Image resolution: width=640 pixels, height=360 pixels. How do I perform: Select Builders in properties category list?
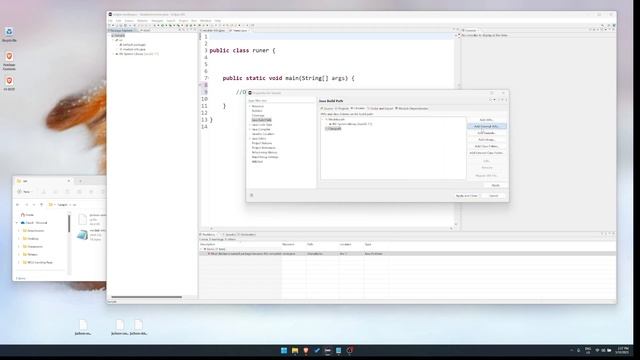[x=257, y=111]
